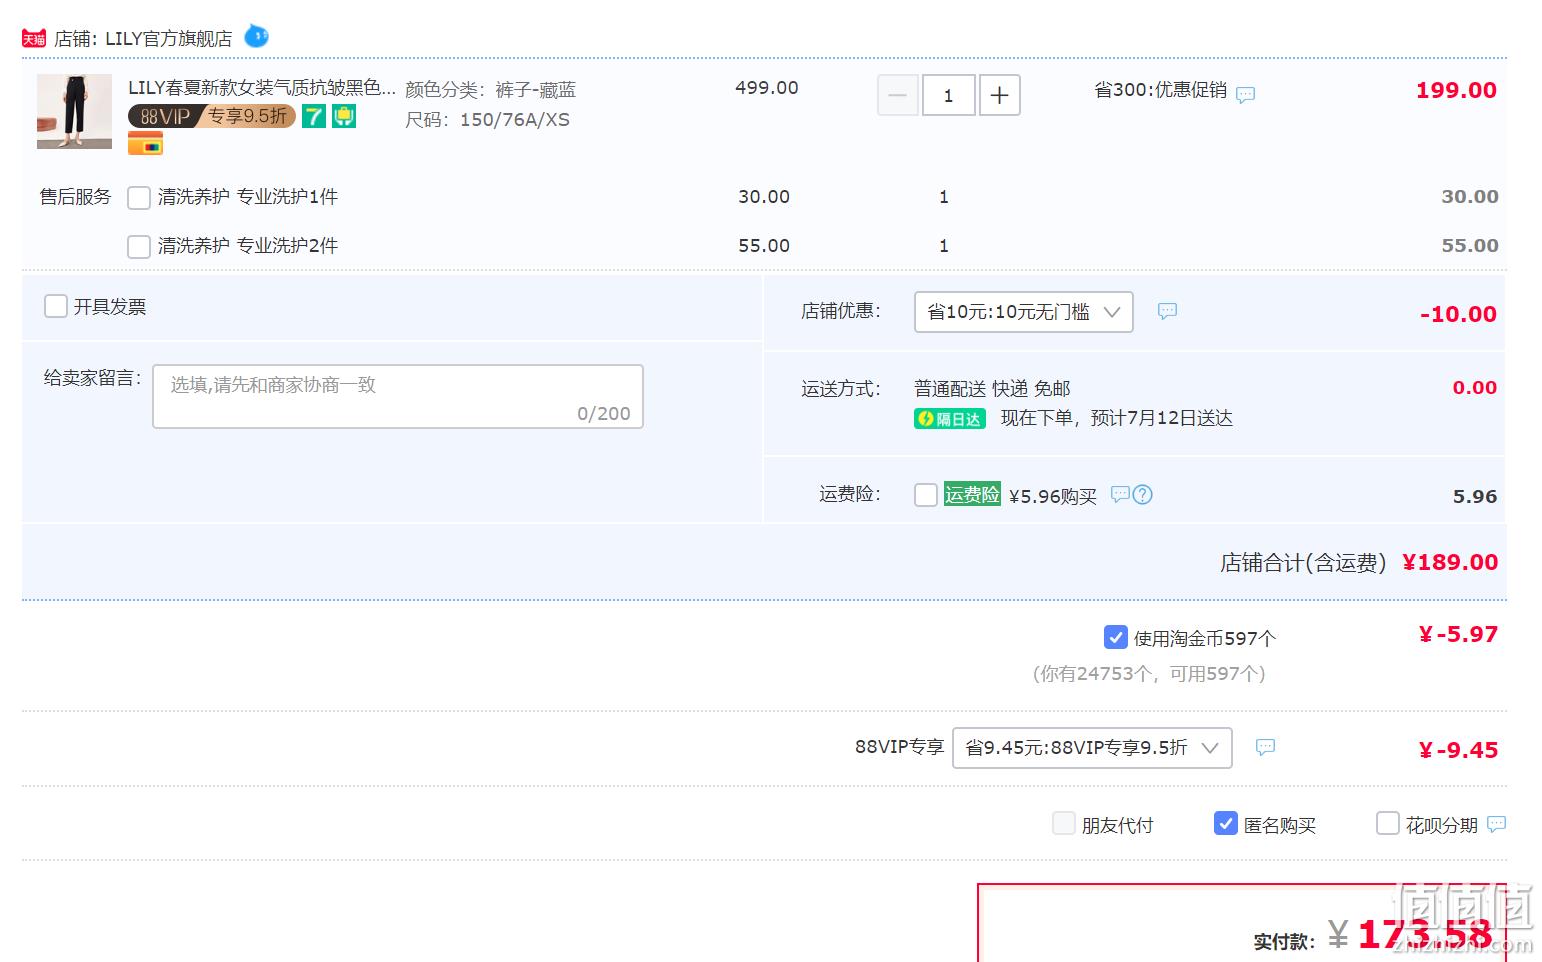
Task: Open the blue Wangwang chat icon
Action: point(256,37)
